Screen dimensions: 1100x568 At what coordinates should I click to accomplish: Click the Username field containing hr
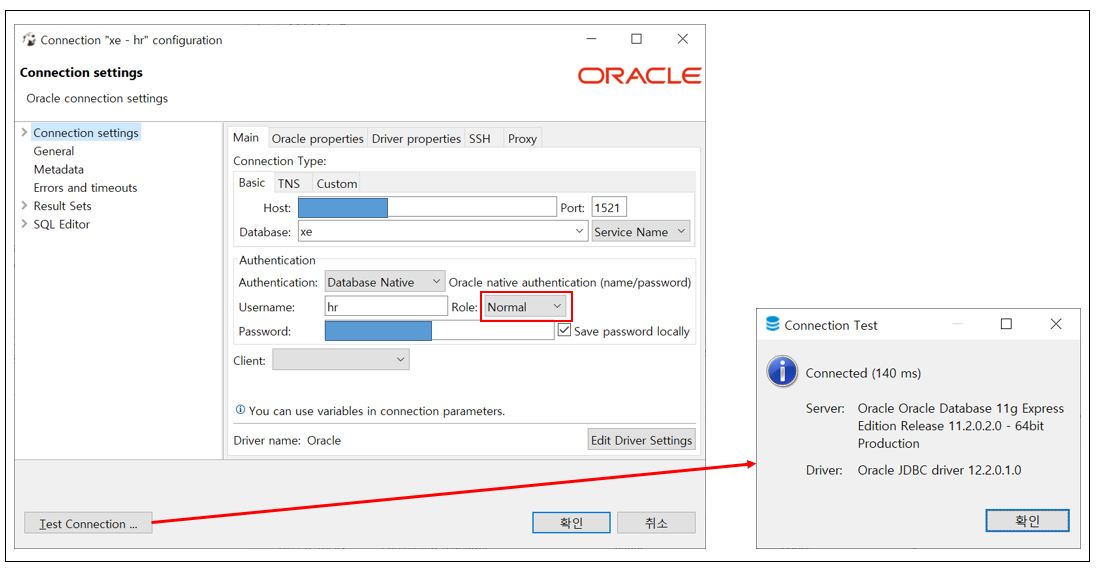click(386, 306)
